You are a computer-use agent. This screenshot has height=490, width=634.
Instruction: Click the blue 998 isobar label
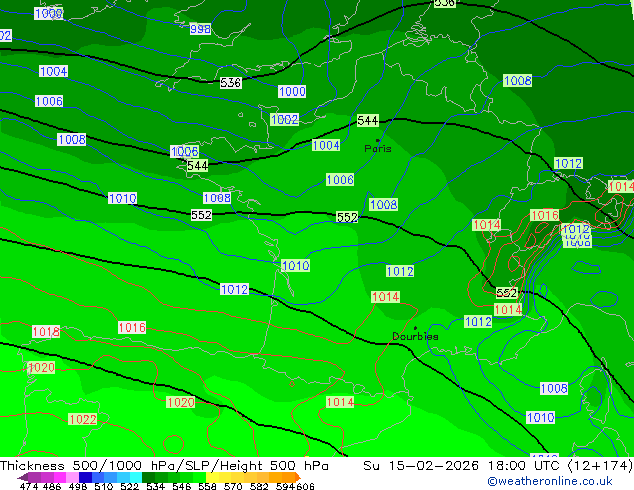200,29
